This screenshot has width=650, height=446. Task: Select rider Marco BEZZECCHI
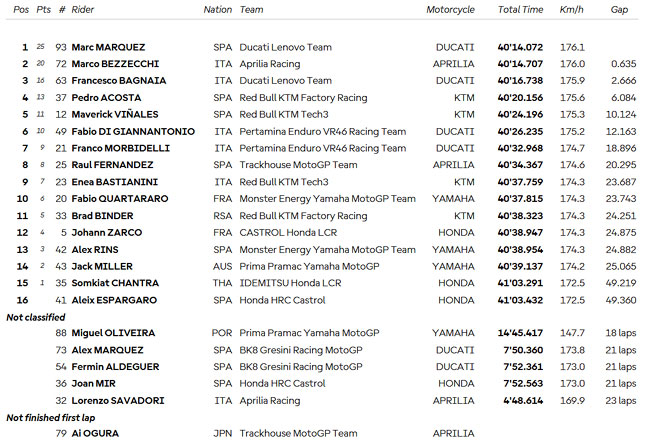click(x=115, y=64)
